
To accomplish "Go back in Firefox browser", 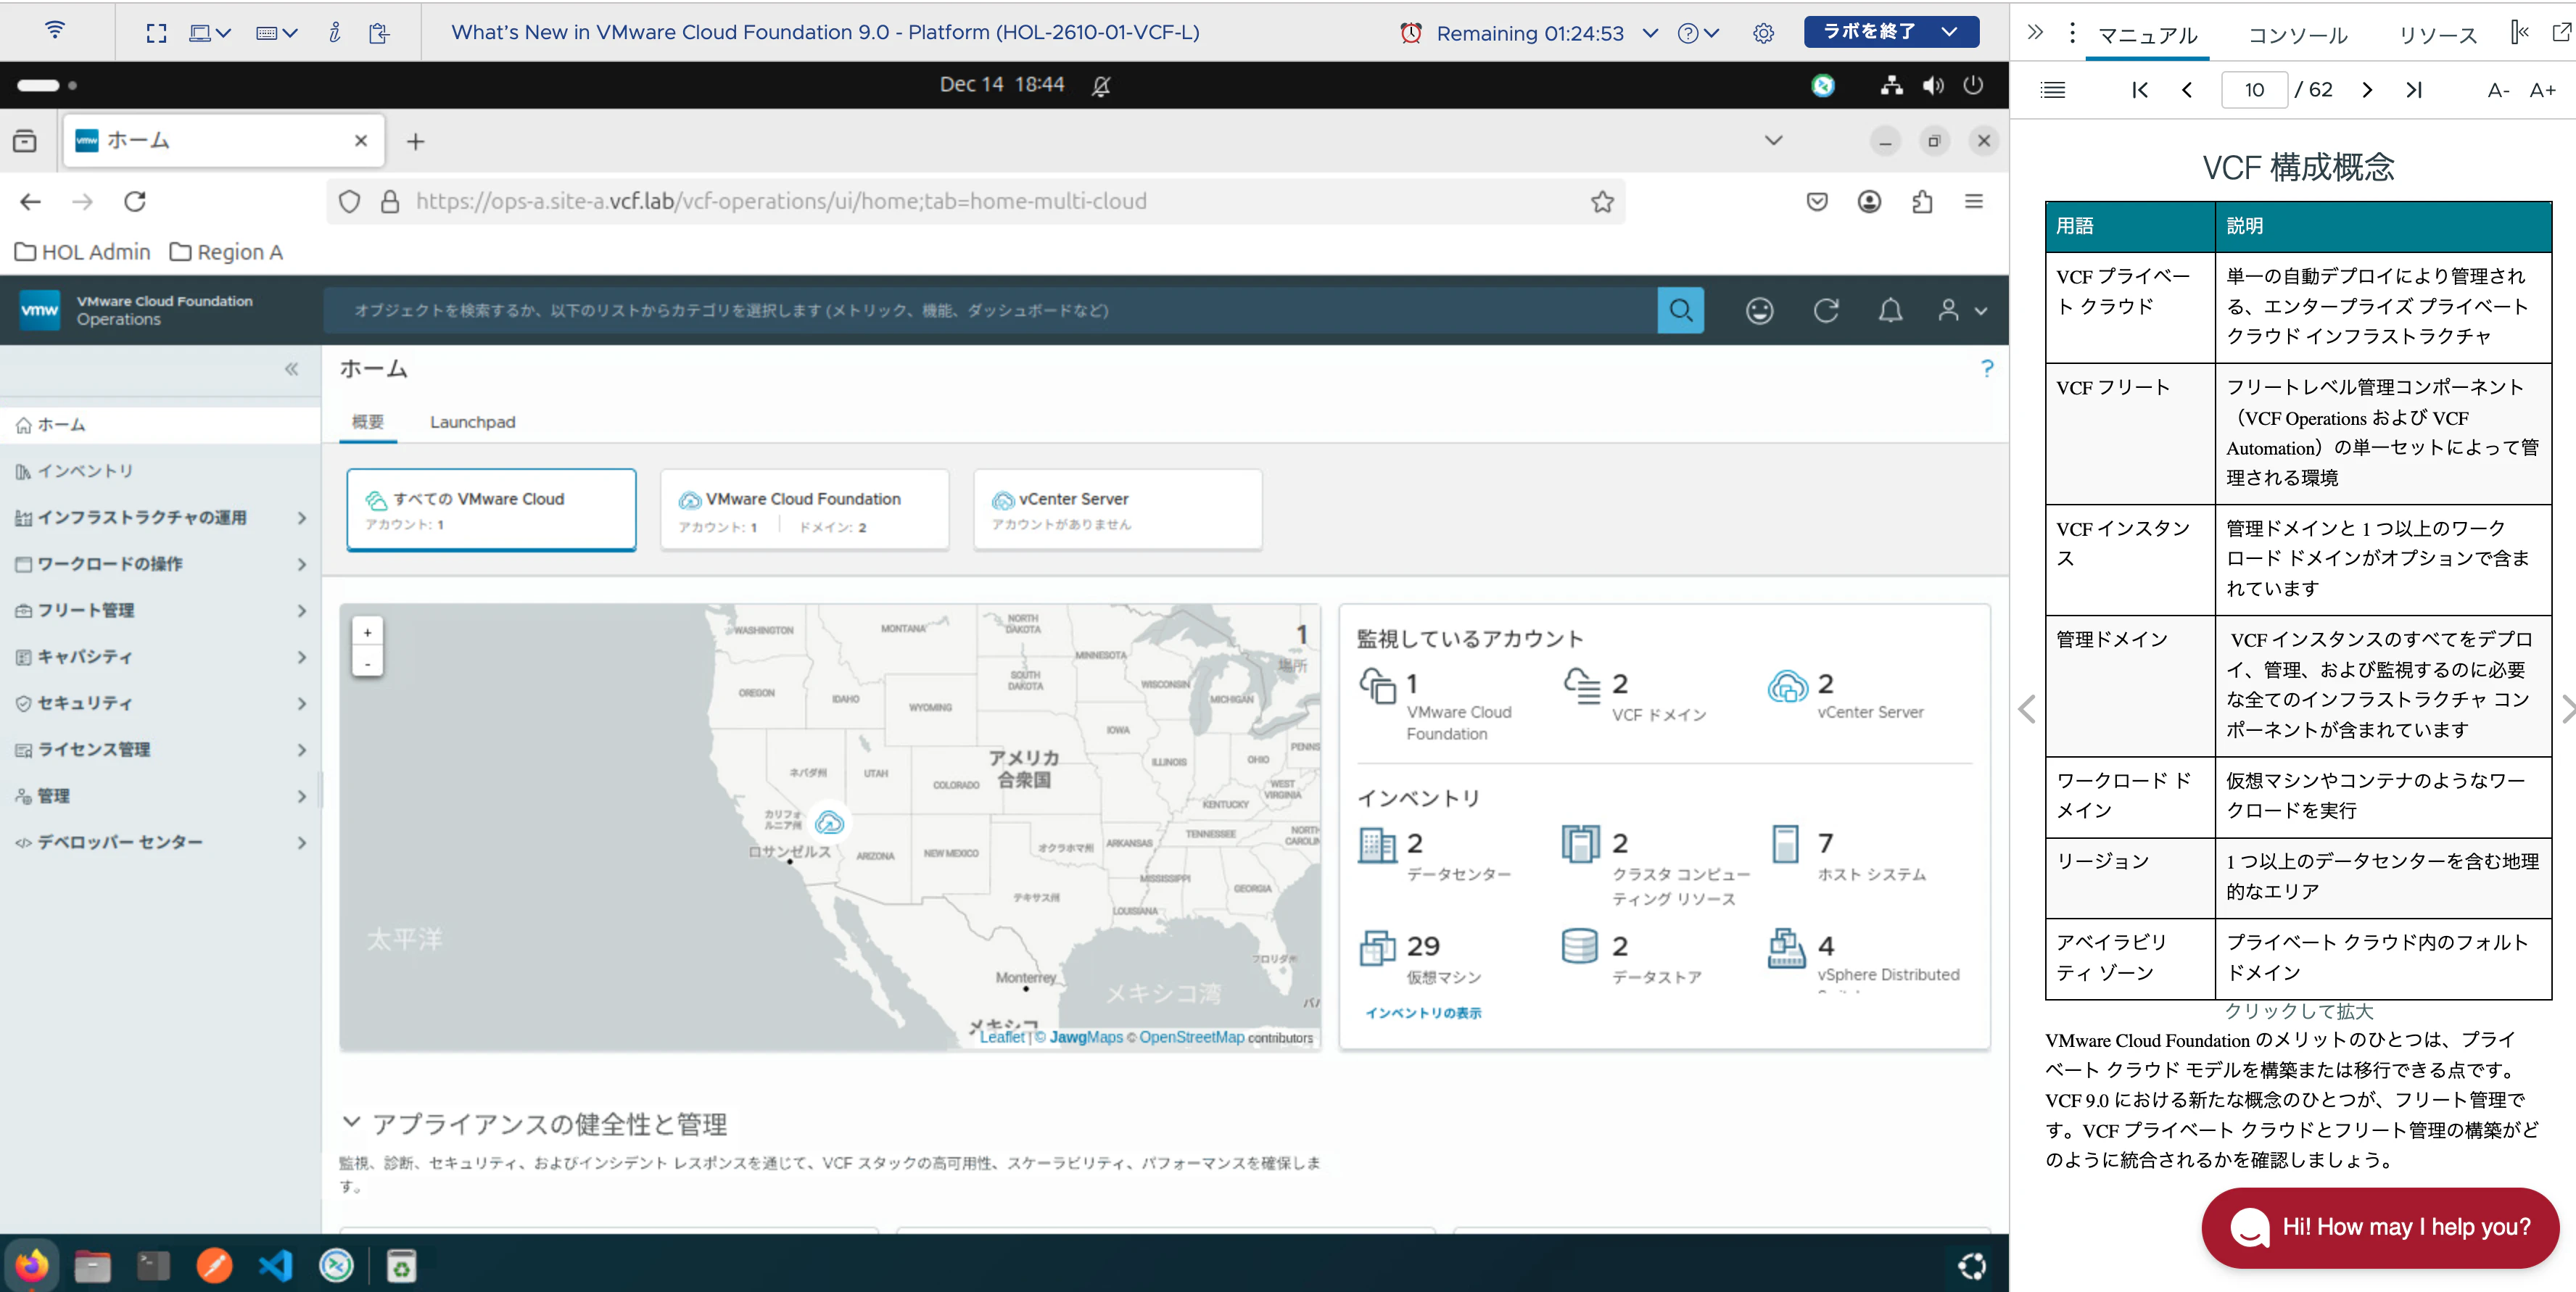I will pyautogui.click(x=31, y=202).
